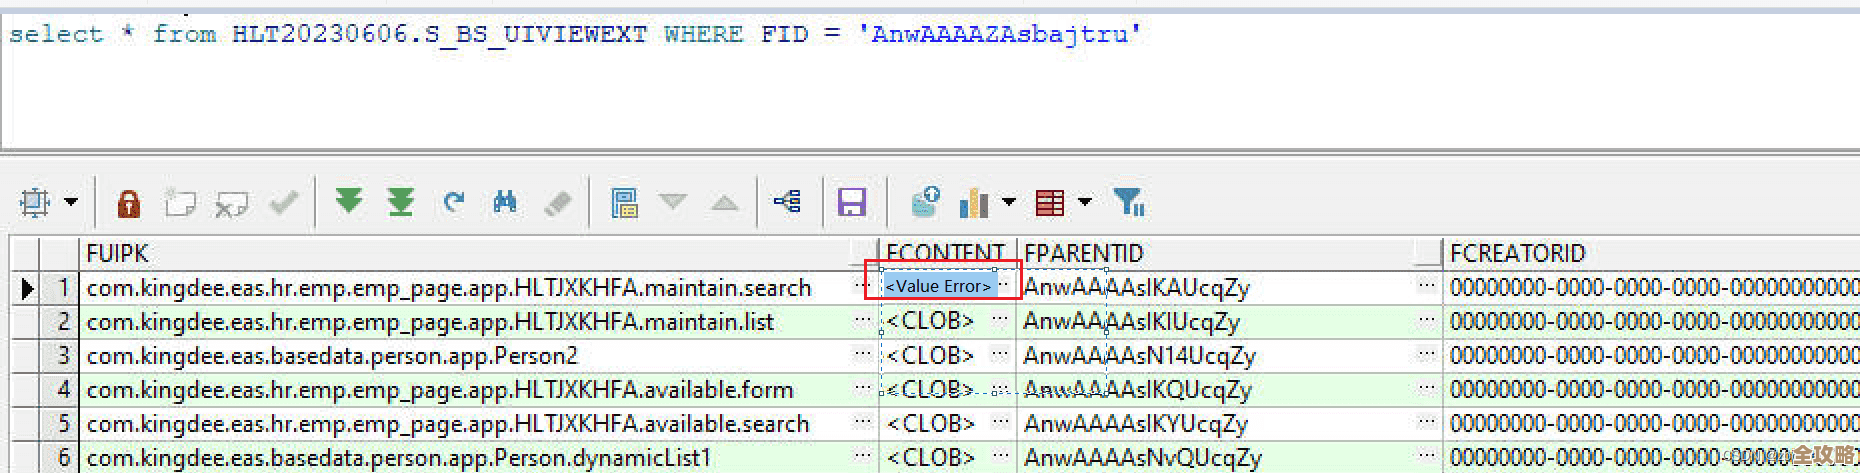Screen dimensions: 1860x473
Task: Open CLOB ellipsis button in row 2
Action: [1000, 321]
